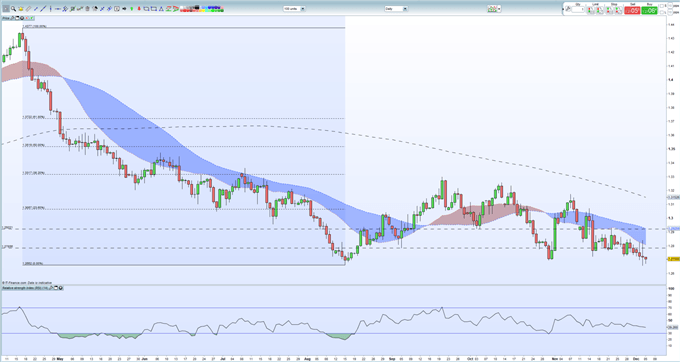Edit Price panel settings wrench icon
The height and width of the screenshot is (362, 680).
(x=12, y=18)
